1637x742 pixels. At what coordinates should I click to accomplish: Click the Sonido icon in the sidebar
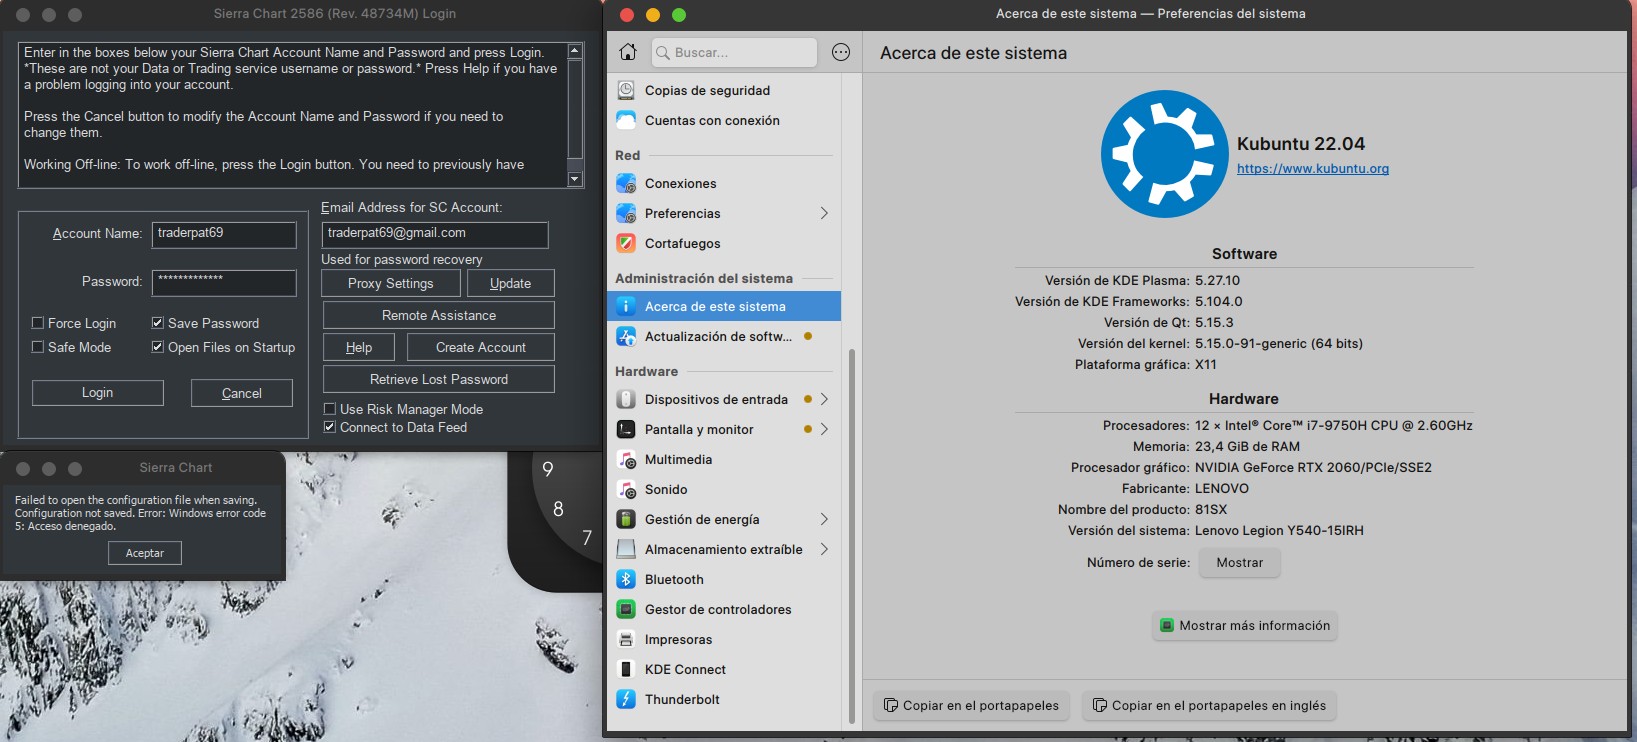[x=626, y=489]
